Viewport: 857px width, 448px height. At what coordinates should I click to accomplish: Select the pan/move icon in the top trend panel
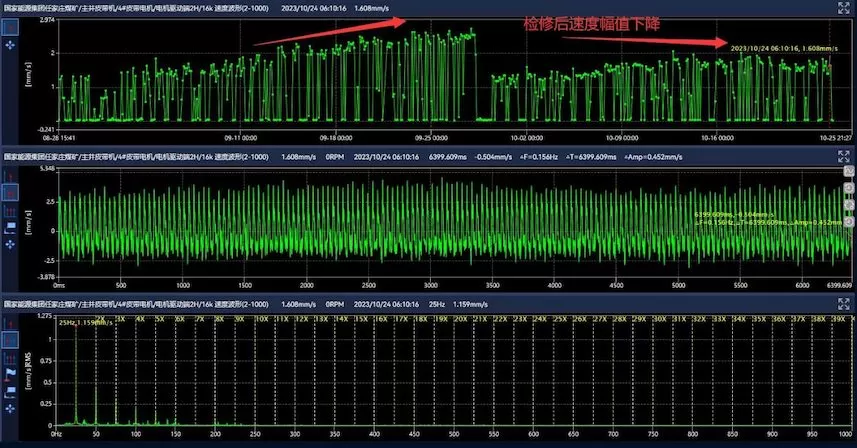pyautogui.click(x=11, y=46)
